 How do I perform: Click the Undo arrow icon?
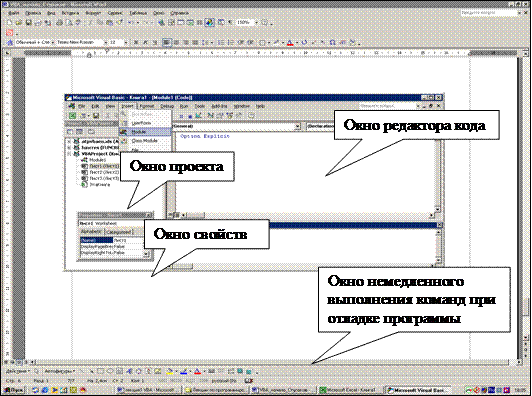(130, 22)
